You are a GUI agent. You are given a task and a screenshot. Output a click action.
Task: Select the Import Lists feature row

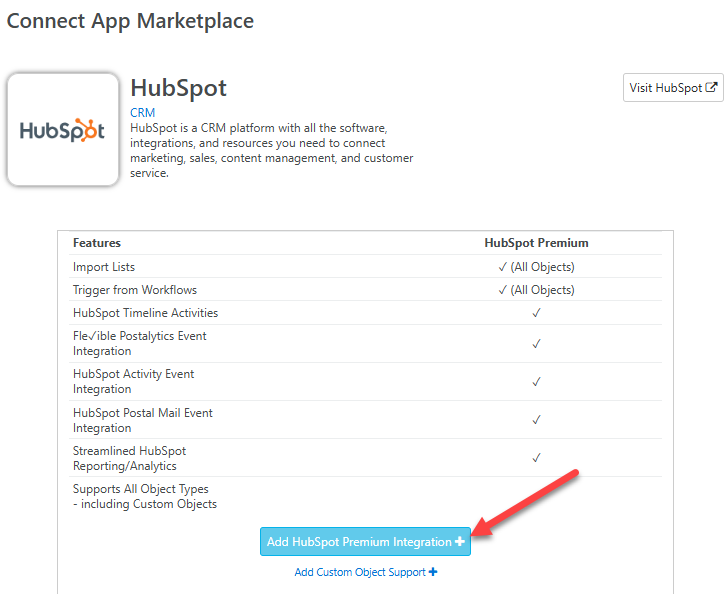(x=365, y=267)
